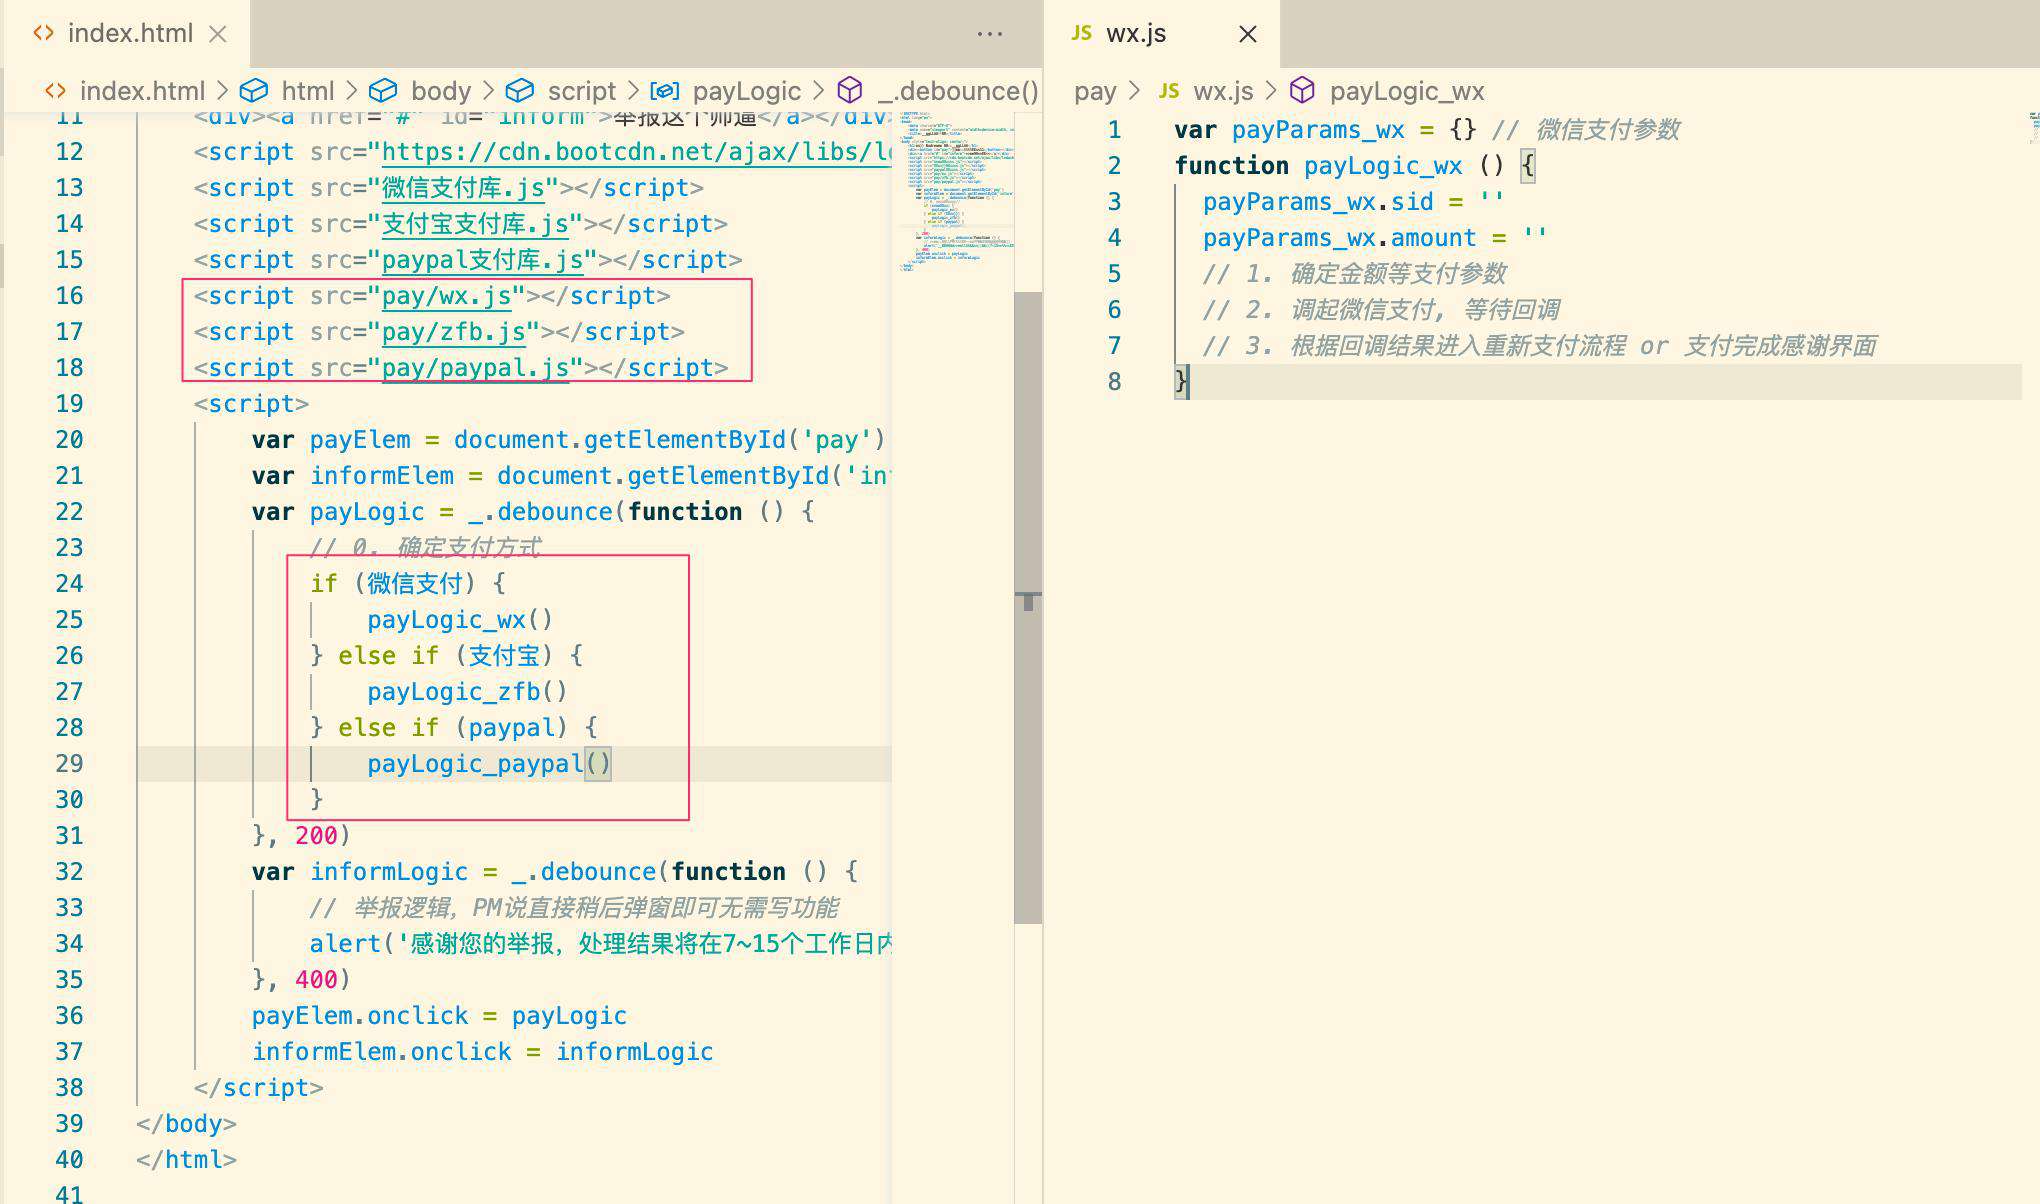Click the HTML icon in the breadcrumb bar

tap(56, 91)
